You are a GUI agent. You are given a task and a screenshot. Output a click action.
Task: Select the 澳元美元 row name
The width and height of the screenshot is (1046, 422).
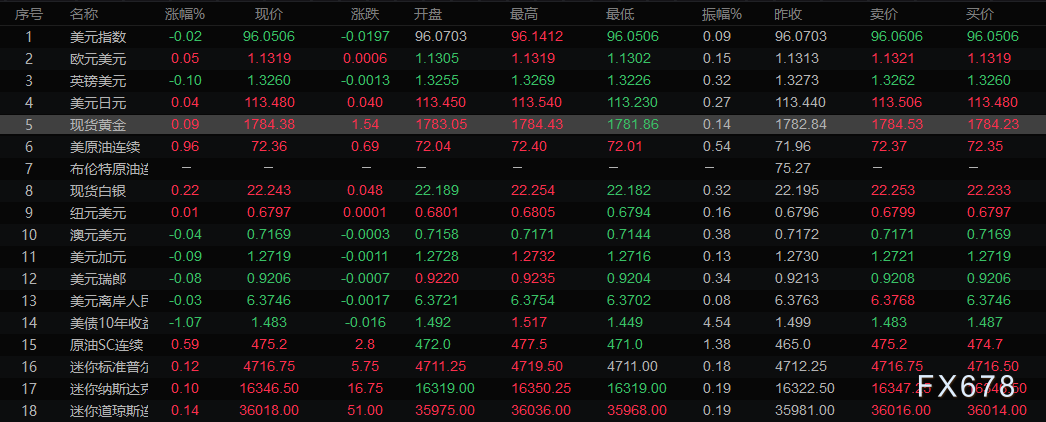98,234
